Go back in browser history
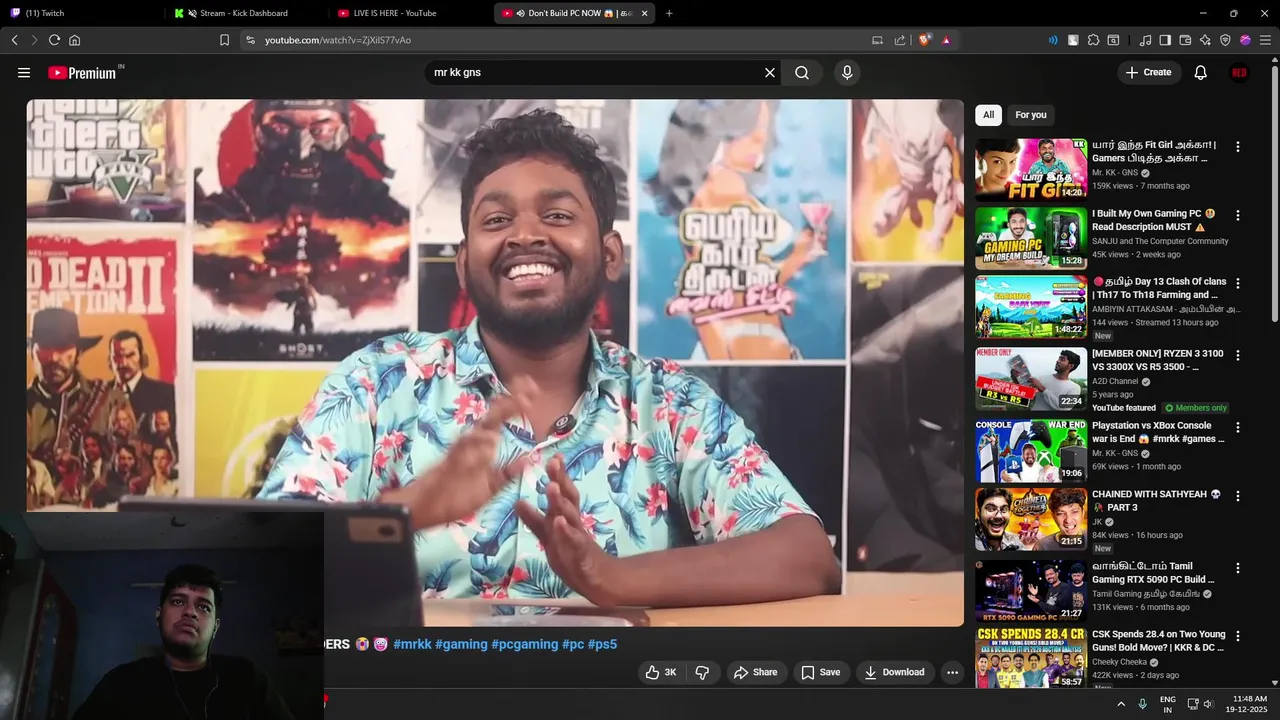The height and width of the screenshot is (720, 1280). [x=14, y=40]
